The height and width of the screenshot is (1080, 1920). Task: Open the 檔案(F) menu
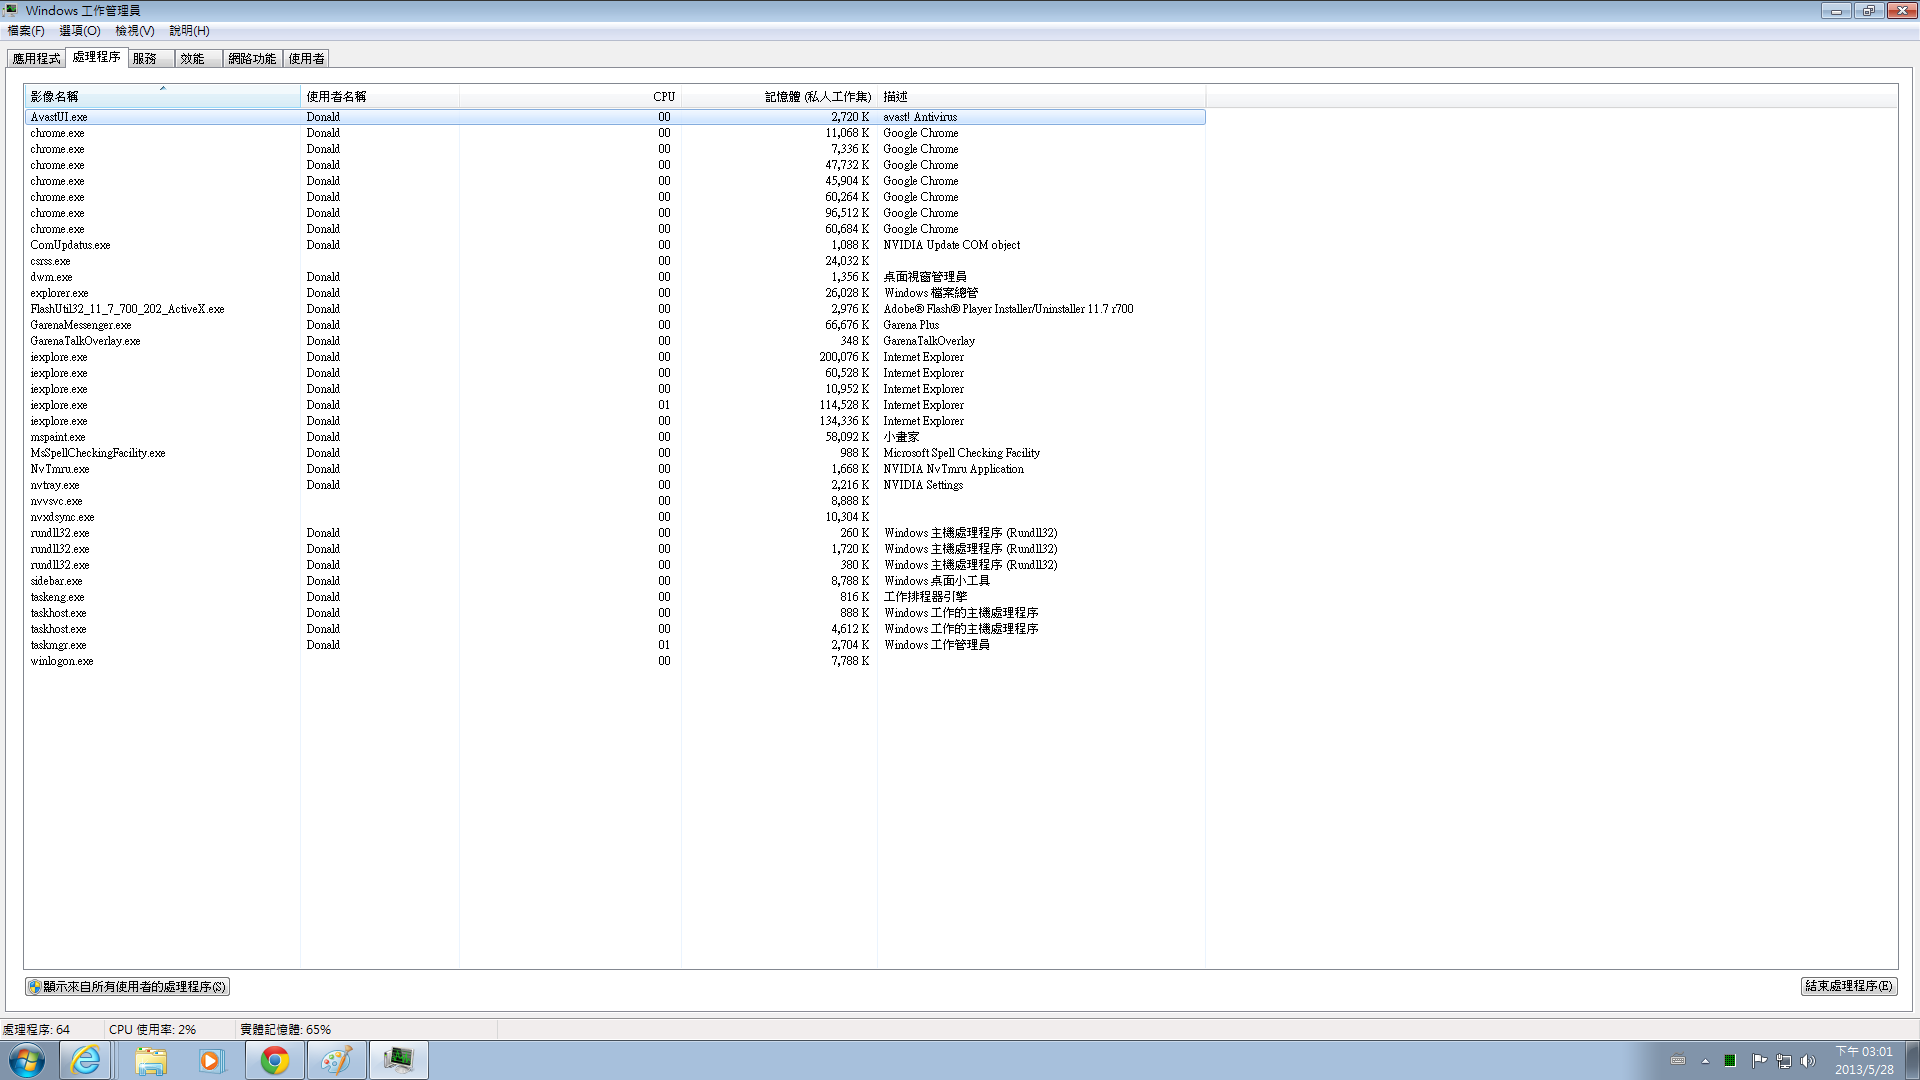(26, 31)
